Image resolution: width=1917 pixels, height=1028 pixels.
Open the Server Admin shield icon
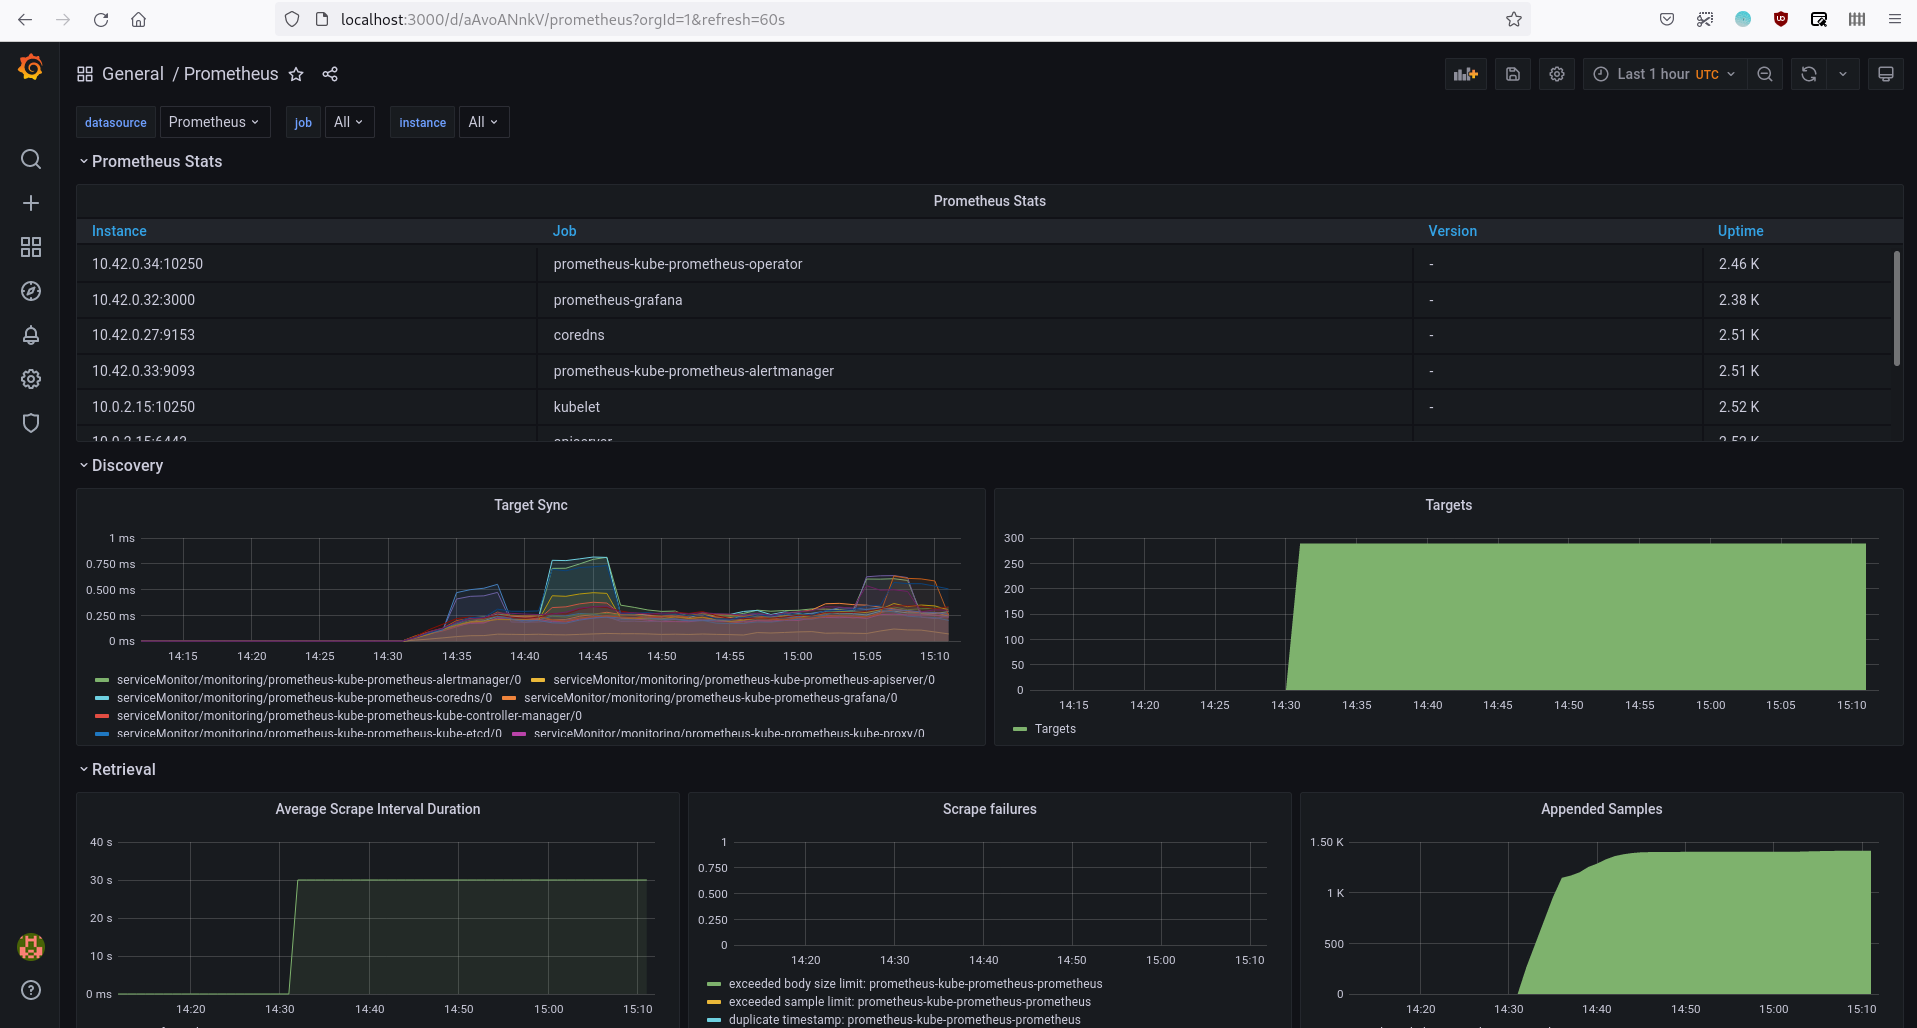(x=31, y=423)
